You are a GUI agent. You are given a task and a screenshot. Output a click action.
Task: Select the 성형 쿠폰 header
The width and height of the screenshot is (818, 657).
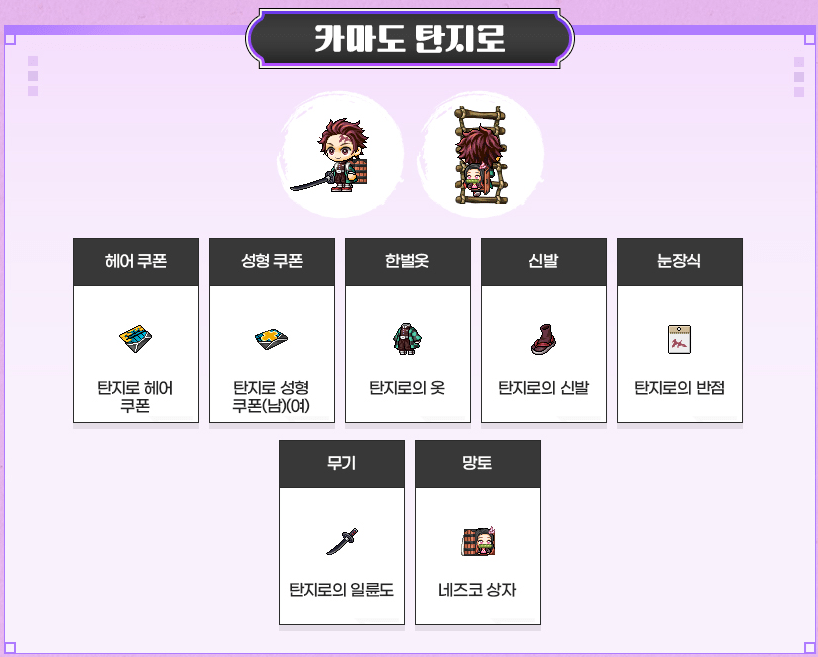(272, 261)
